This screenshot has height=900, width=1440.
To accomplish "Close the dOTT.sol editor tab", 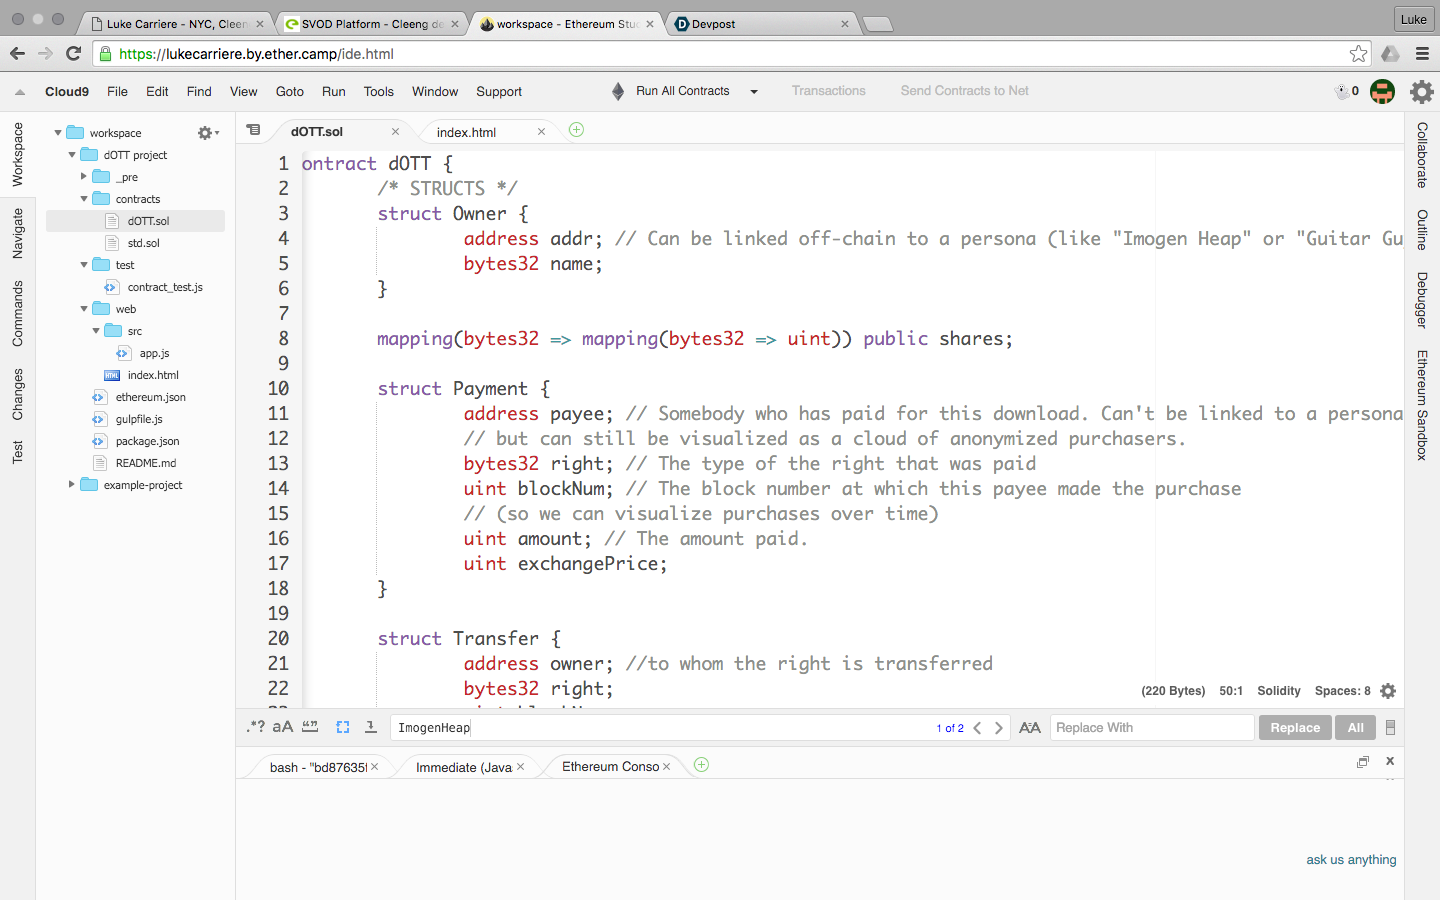I will [x=395, y=131].
